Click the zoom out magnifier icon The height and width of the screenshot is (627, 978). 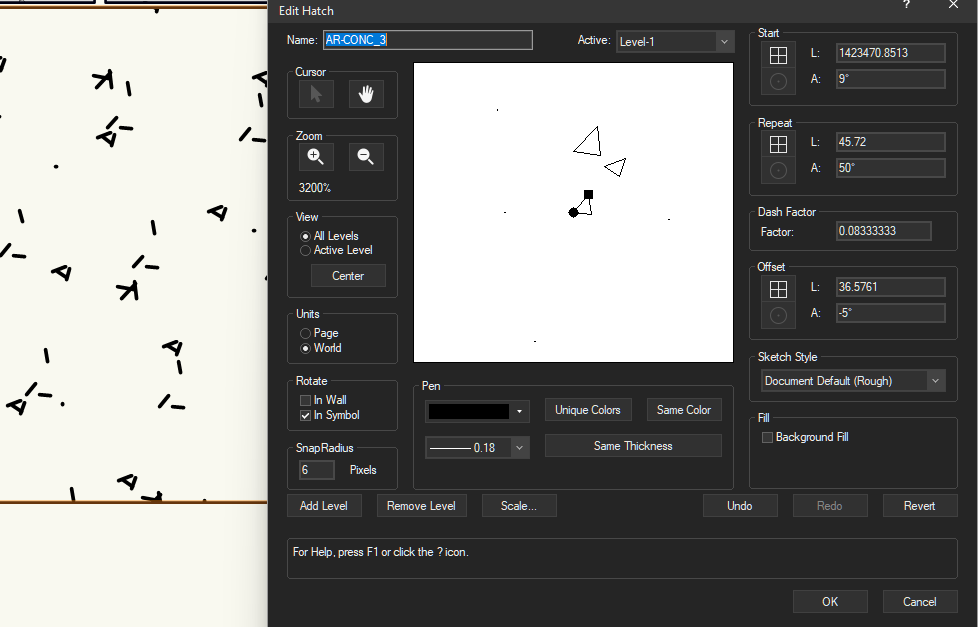[x=366, y=157]
